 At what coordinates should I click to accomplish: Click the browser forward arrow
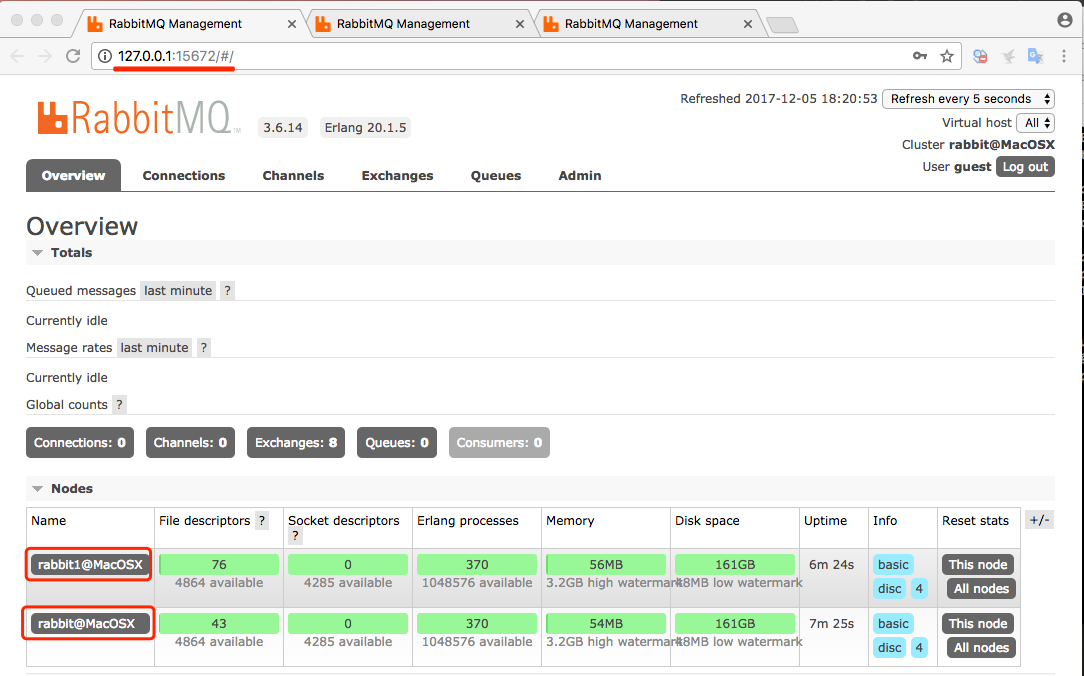pos(45,56)
